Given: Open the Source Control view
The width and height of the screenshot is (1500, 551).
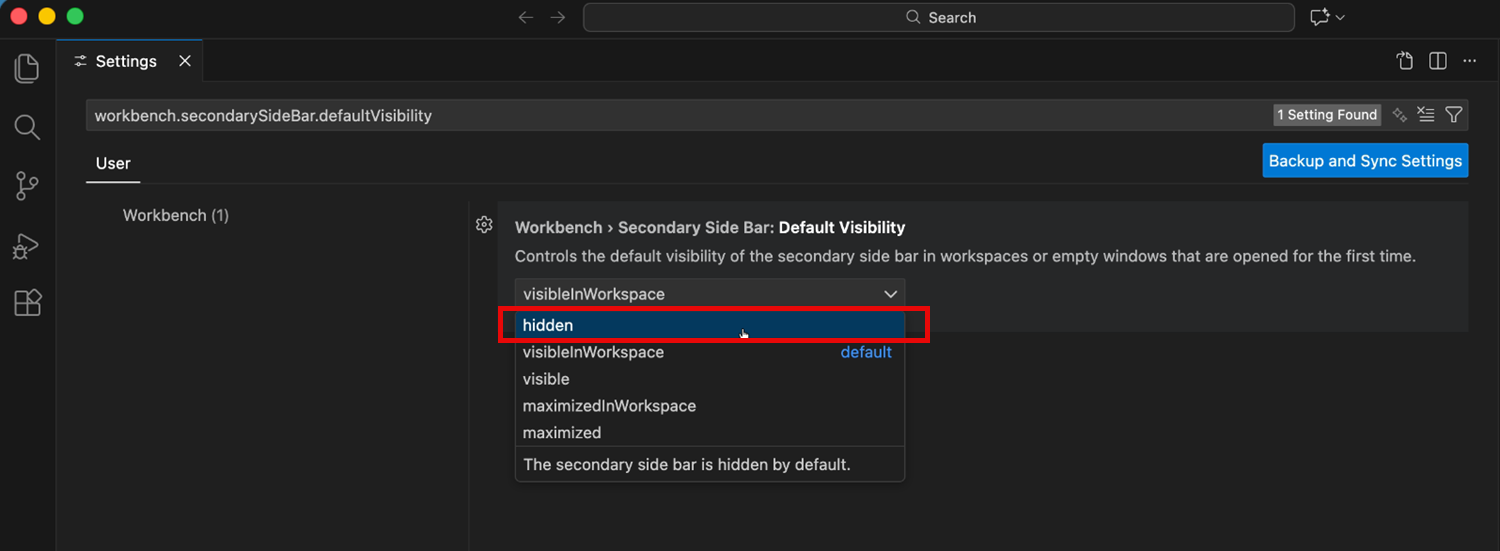Looking at the screenshot, I should point(27,186).
